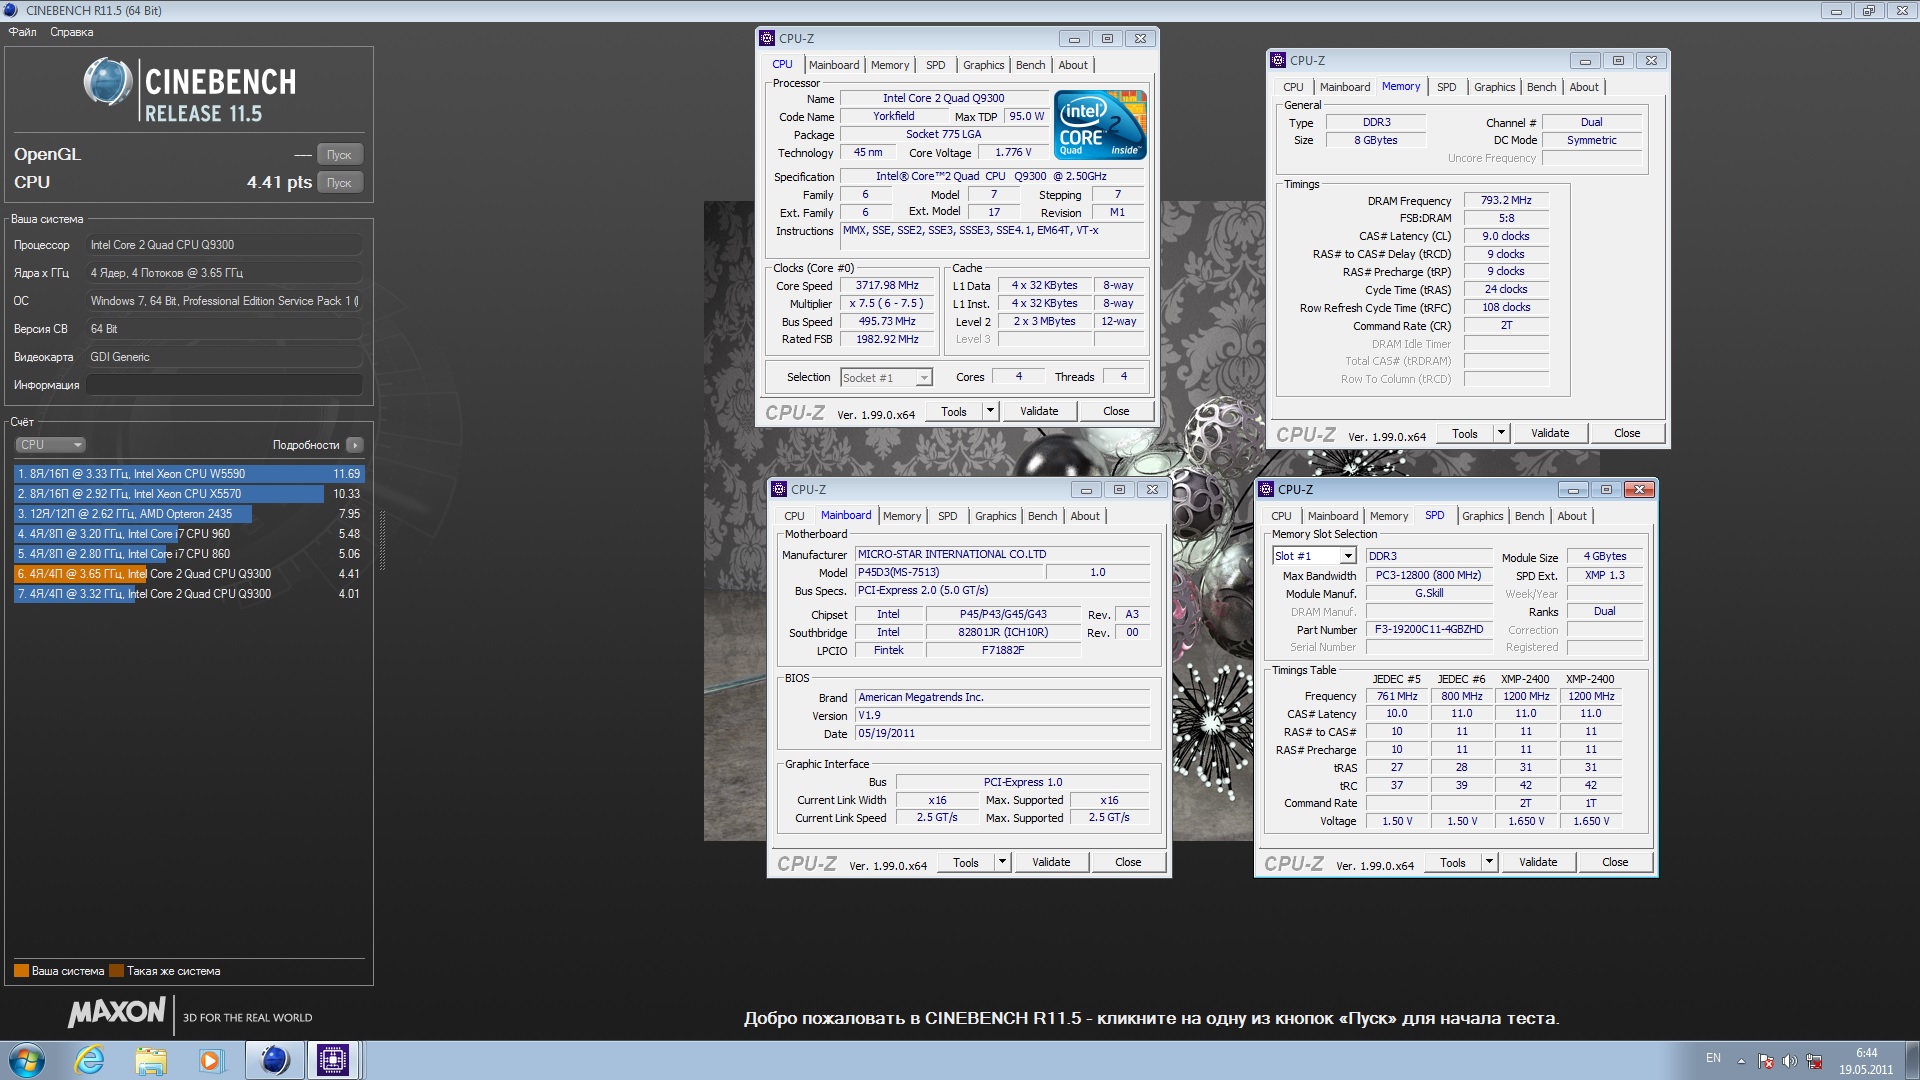Expand Tools arrow in Mainboard tab window
The width and height of the screenshot is (1920, 1080).
pos(1002,862)
